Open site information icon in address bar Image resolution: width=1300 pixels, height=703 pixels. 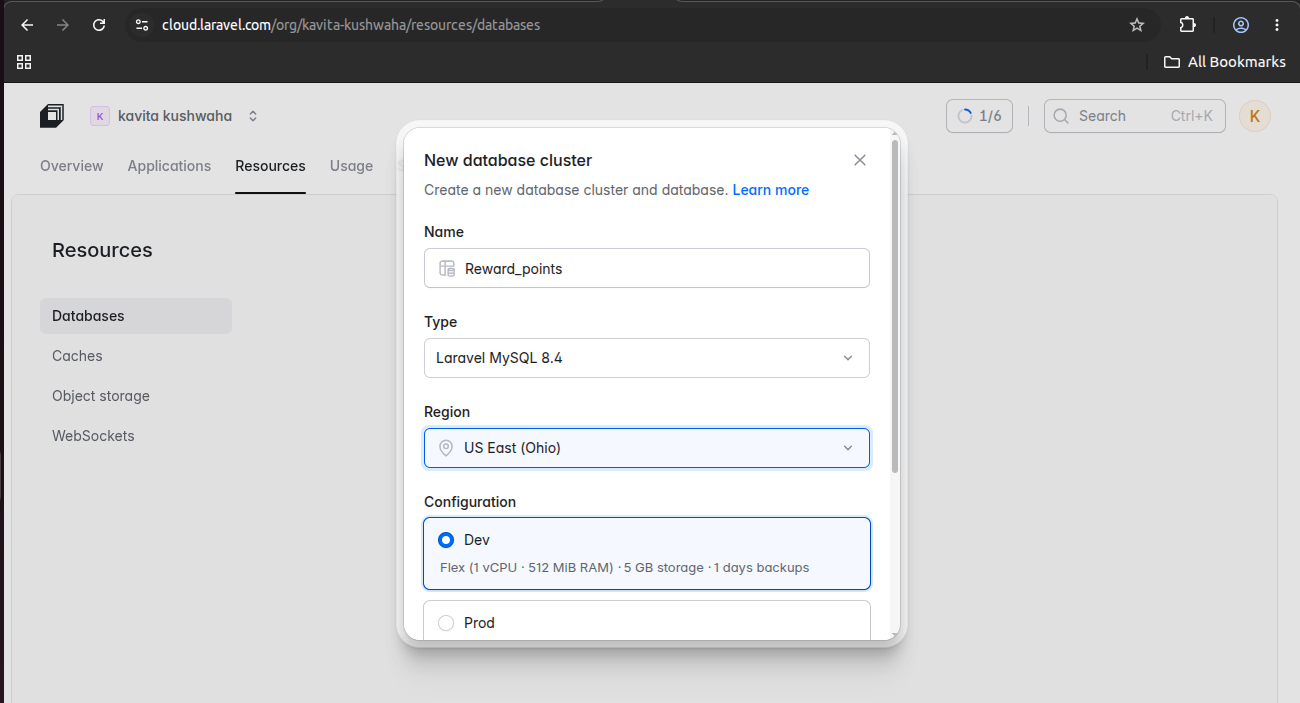coord(141,25)
